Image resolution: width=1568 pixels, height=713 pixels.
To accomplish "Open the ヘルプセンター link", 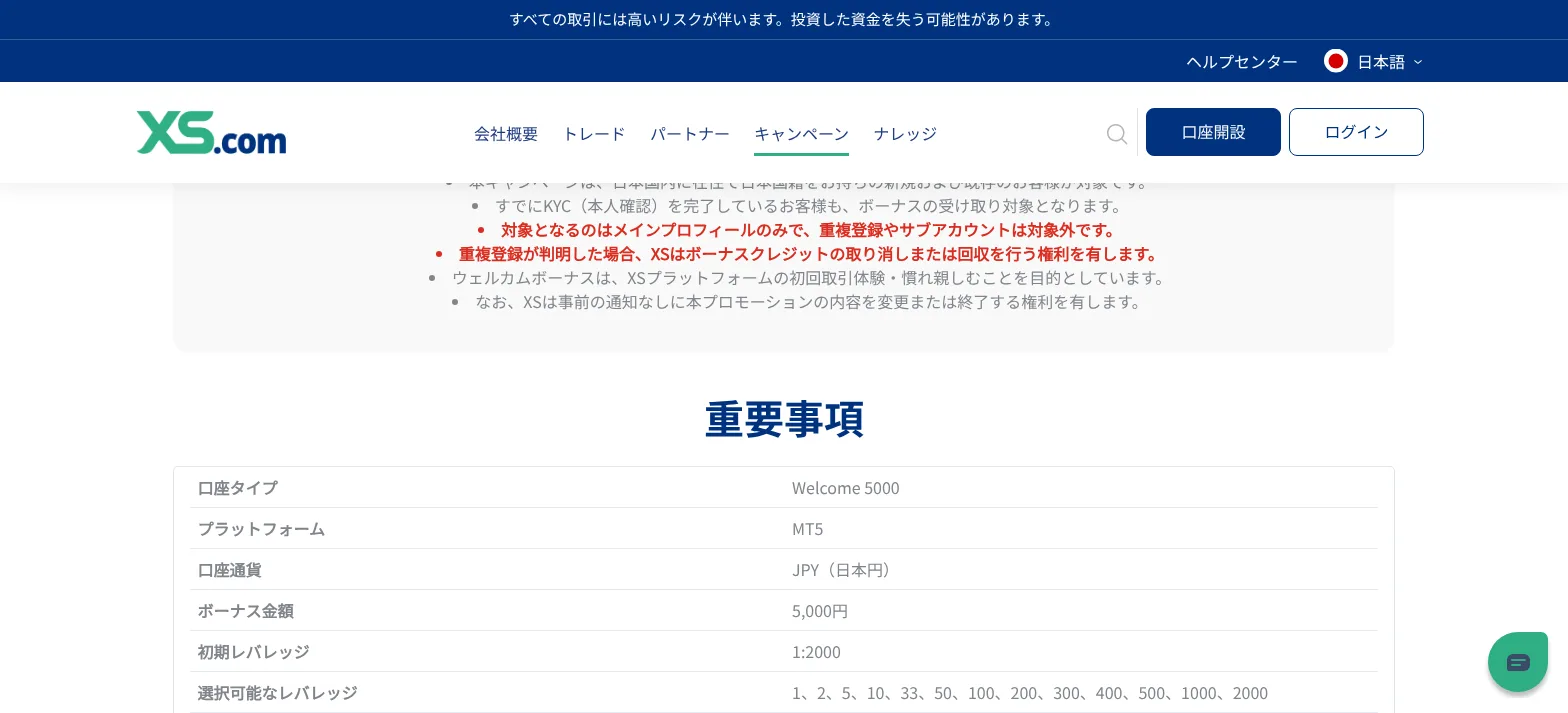I will coord(1242,62).
